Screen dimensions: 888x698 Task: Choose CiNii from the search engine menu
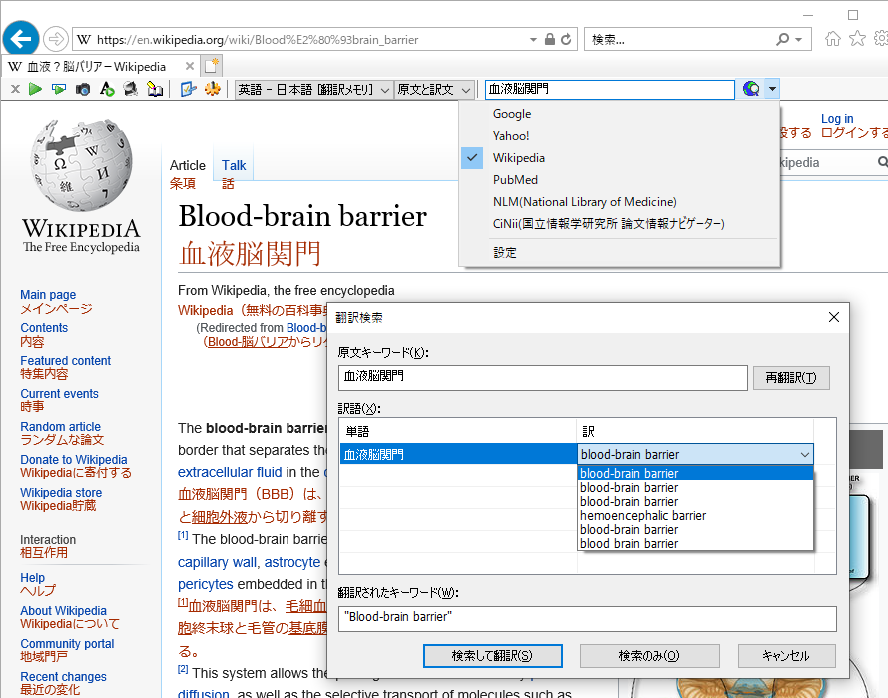[608, 224]
